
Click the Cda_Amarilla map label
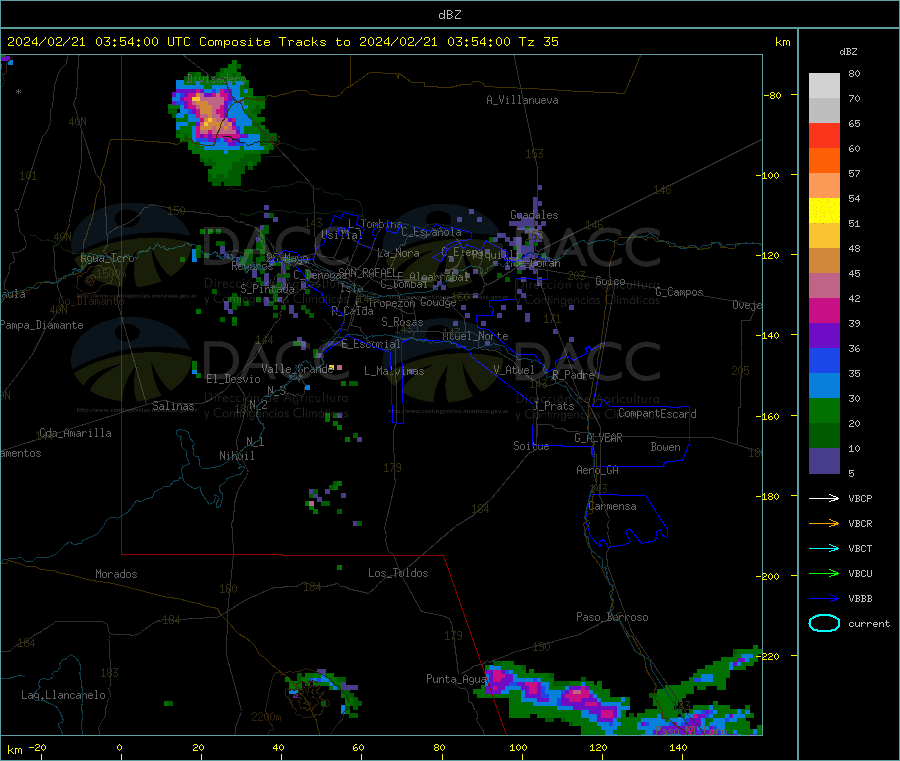point(75,433)
